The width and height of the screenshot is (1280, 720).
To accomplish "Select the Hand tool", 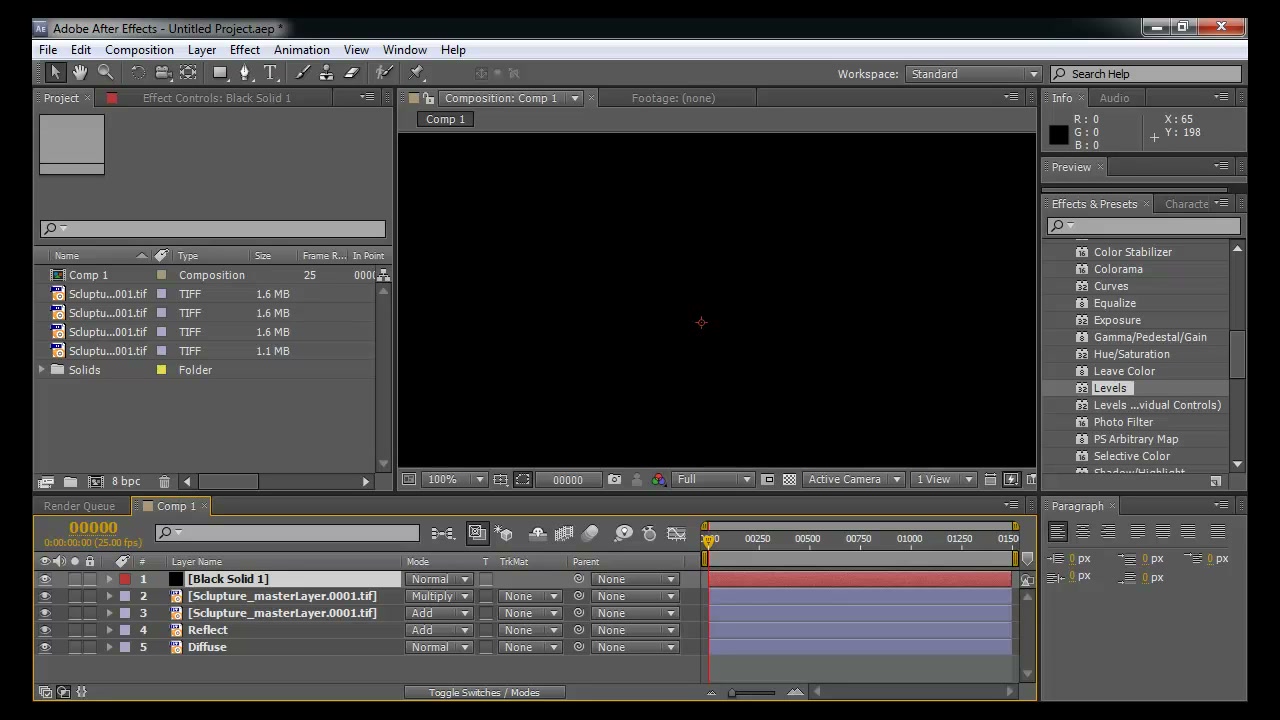I will tap(80, 73).
